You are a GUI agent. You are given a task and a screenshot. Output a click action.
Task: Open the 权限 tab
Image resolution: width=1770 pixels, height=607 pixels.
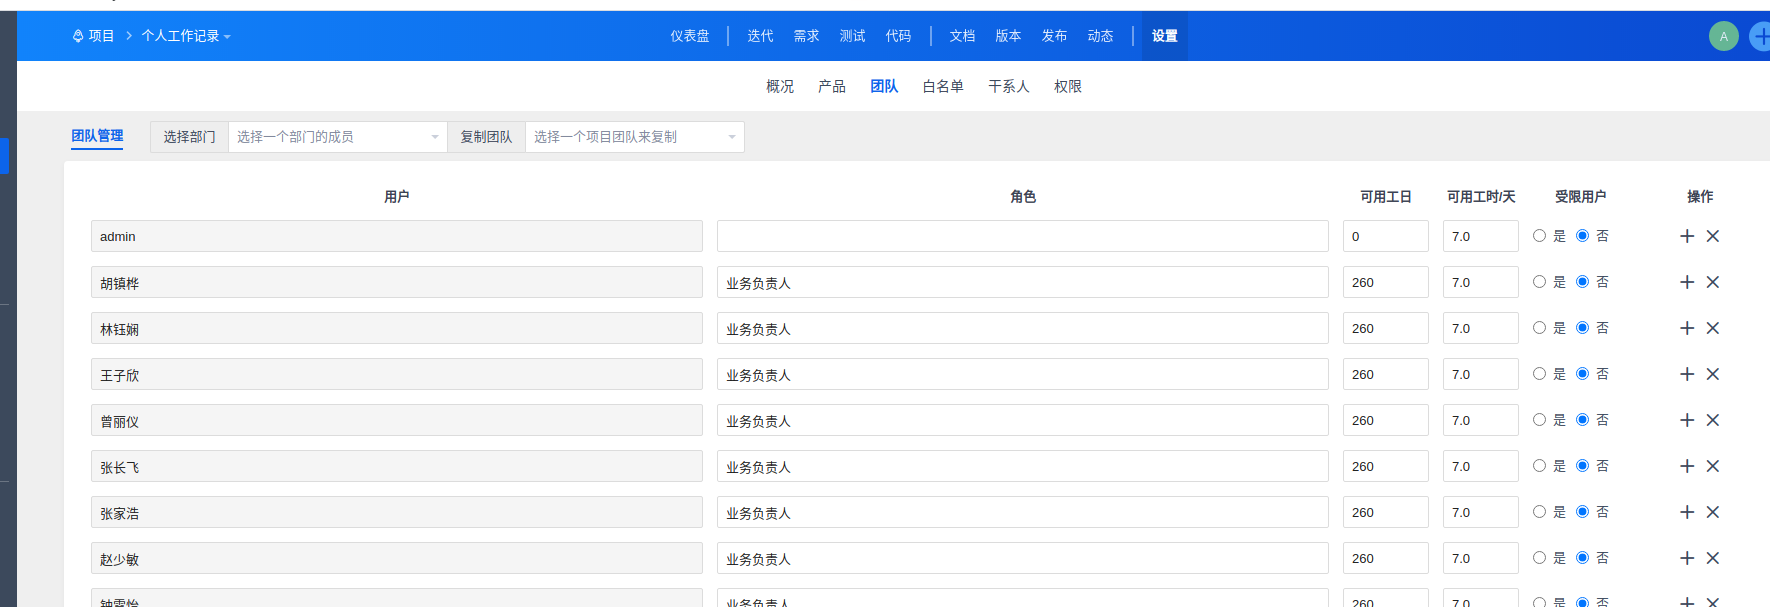tap(1067, 87)
